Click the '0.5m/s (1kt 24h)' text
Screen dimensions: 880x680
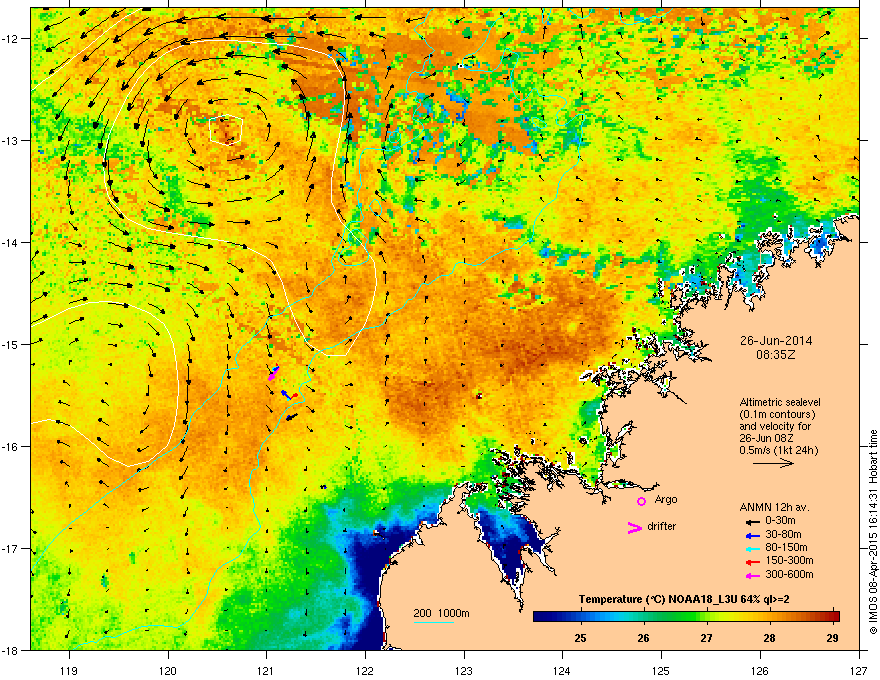(x=778, y=450)
